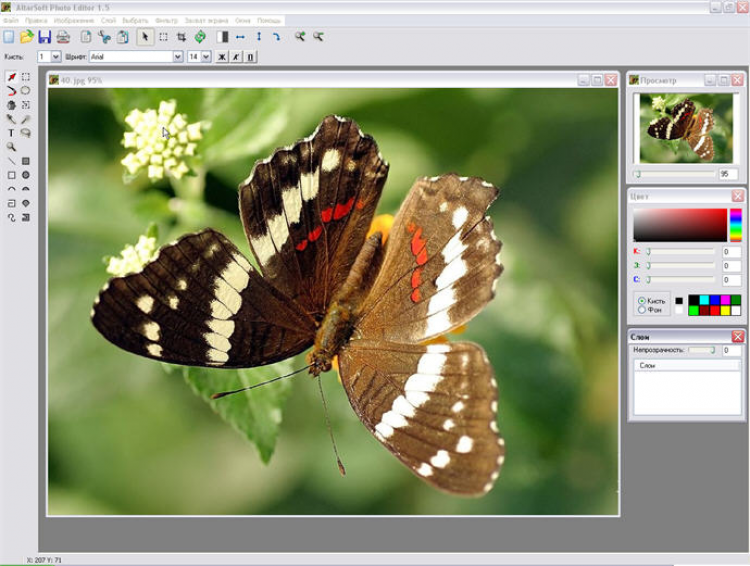The width and height of the screenshot is (750, 566).
Task: Click the Flip horizontal arrow icon
Action: pos(240,37)
